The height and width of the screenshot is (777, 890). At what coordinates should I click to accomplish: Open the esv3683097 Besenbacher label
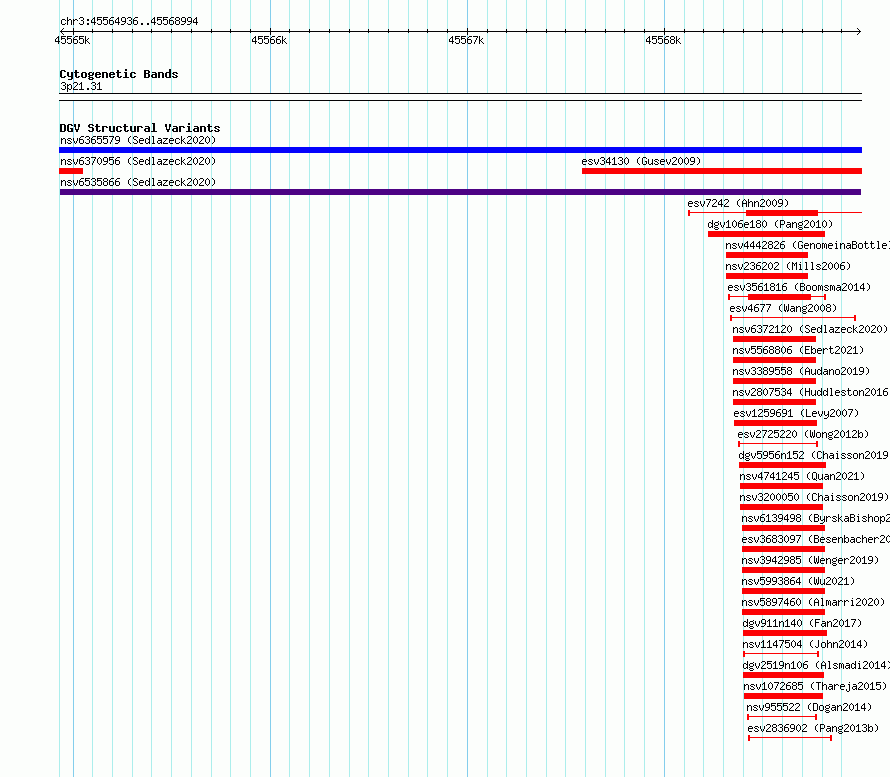(x=815, y=539)
